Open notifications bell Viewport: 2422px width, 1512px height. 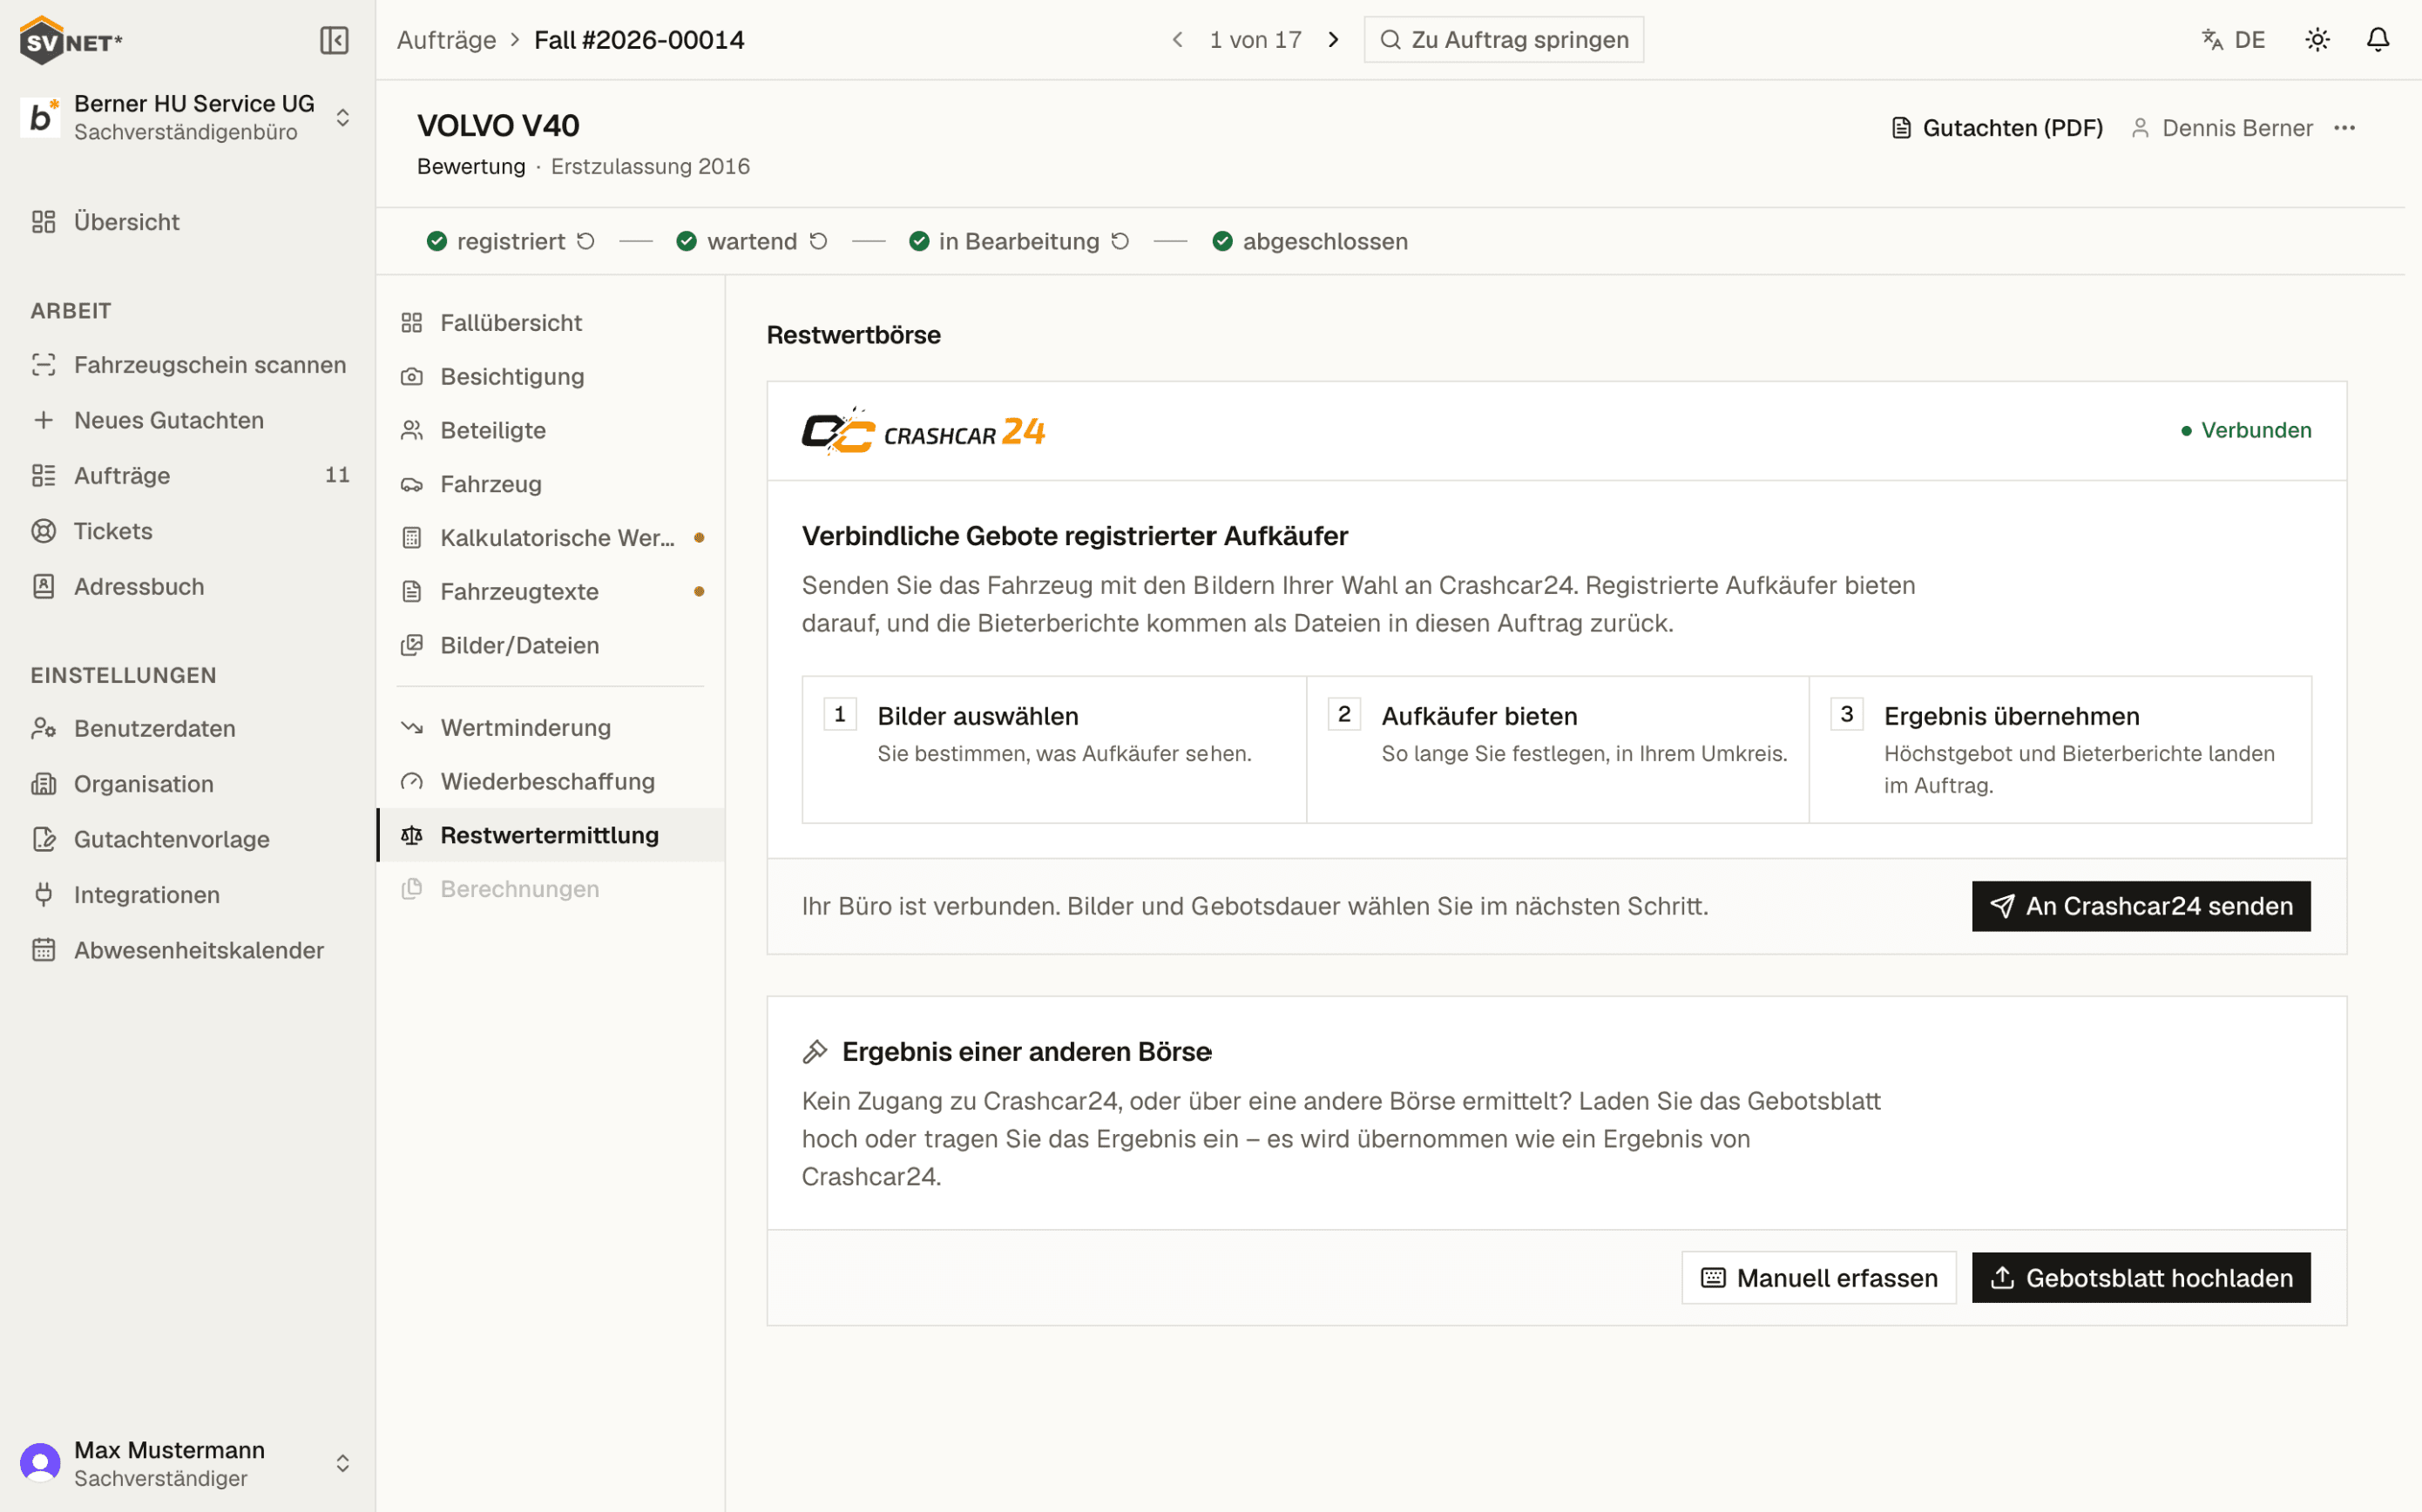[2377, 39]
